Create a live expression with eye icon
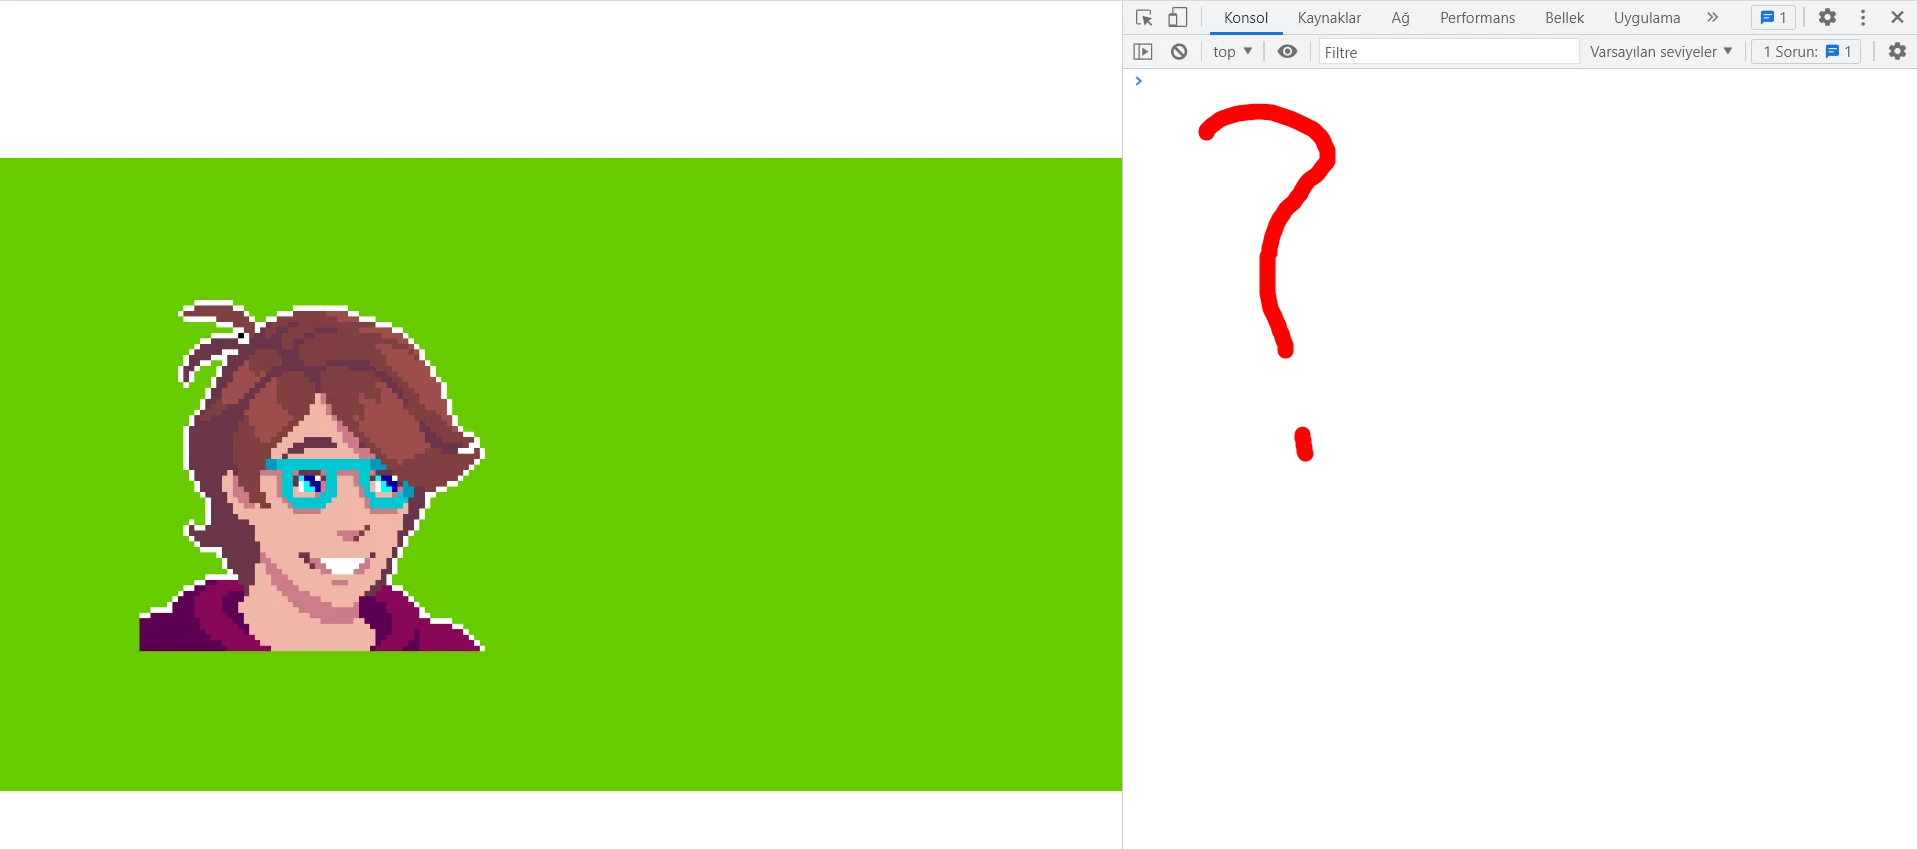This screenshot has height=849, width=1917. [x=1288, y=52]
